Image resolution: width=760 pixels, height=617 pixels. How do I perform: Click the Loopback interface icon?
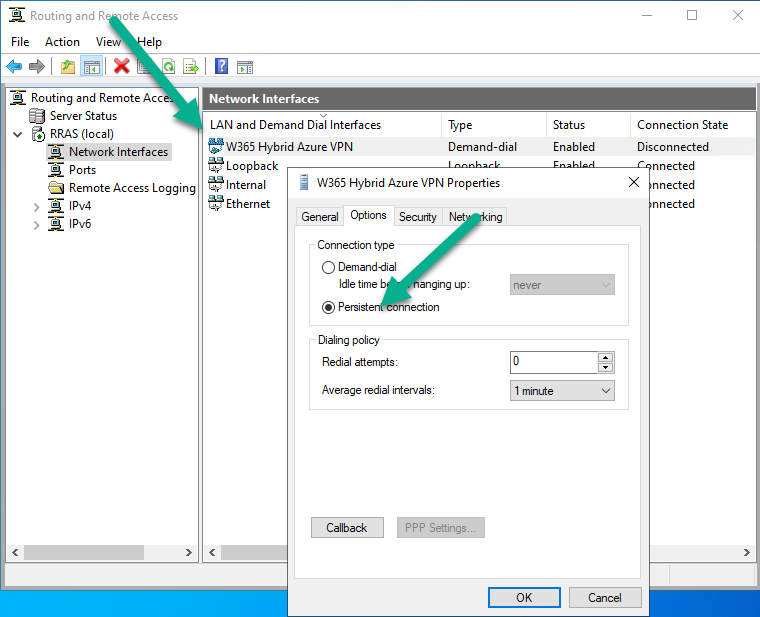point(216,165)
